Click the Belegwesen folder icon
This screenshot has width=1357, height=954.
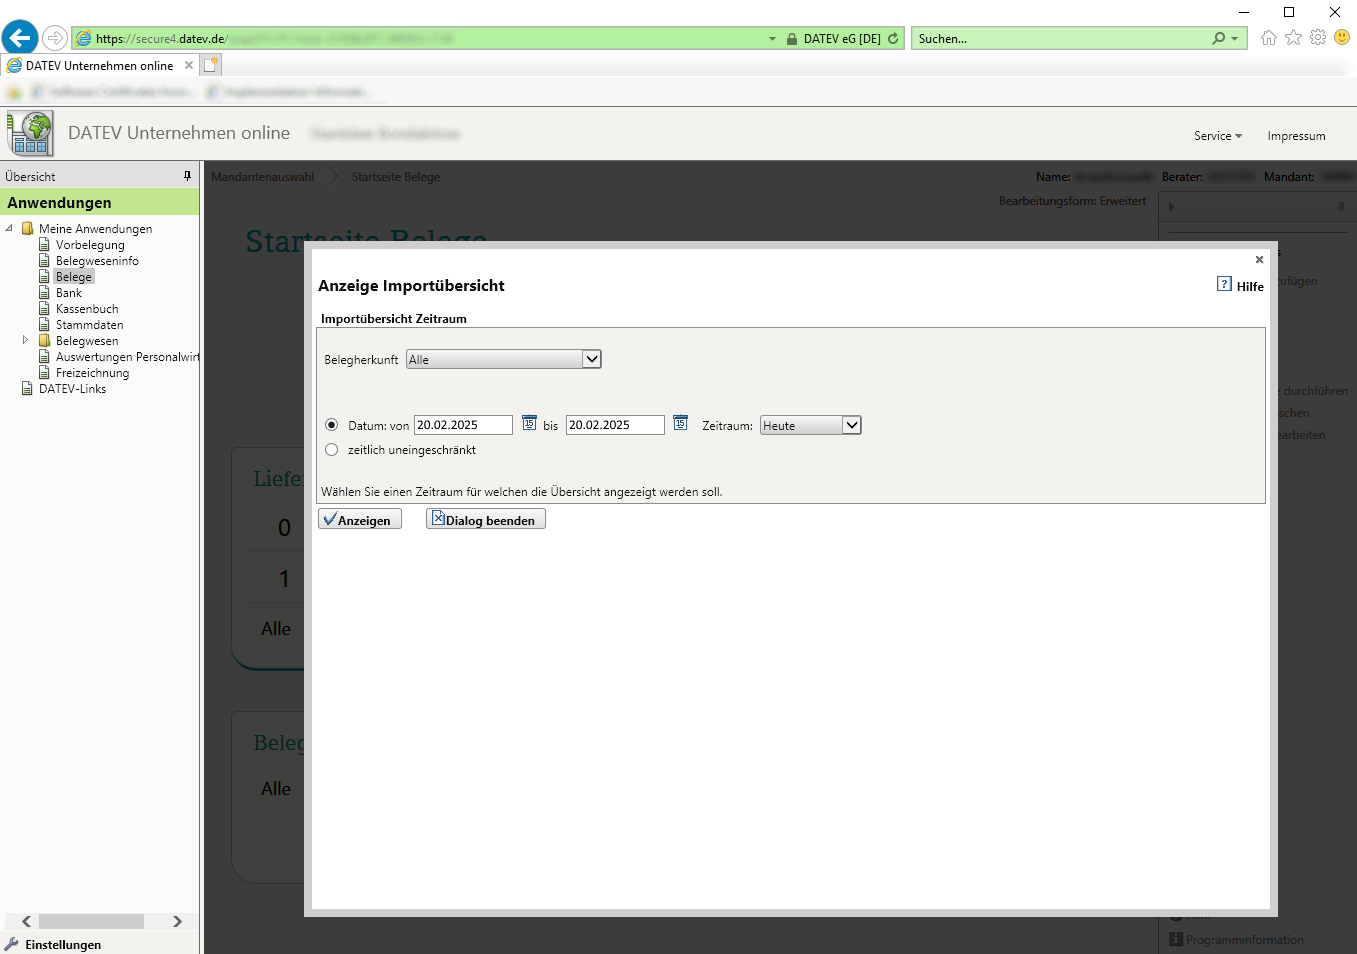click(44, 340)
